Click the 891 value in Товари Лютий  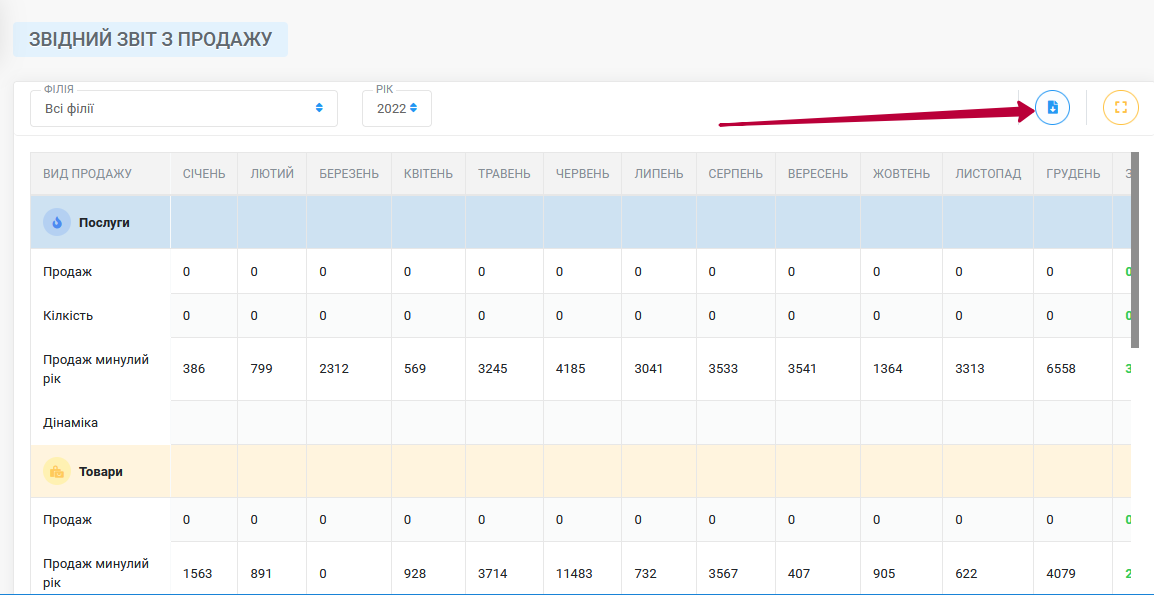tap(261, 573)
